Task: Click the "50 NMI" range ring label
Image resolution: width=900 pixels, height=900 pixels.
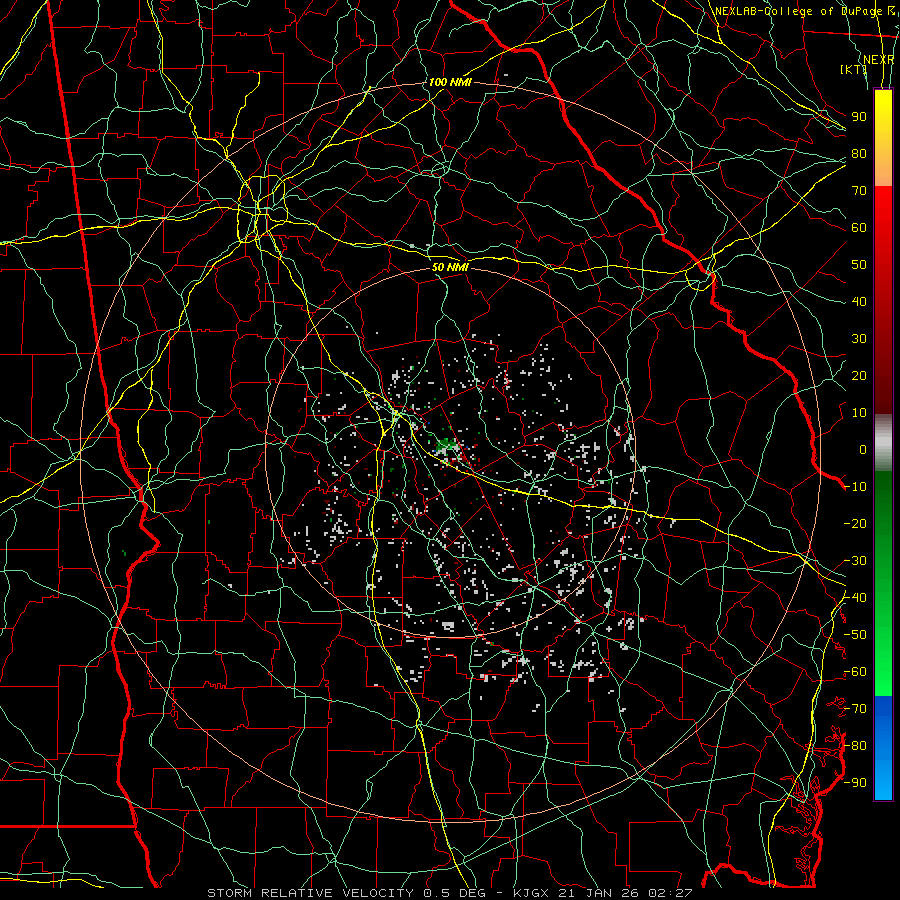Action: 451,267
